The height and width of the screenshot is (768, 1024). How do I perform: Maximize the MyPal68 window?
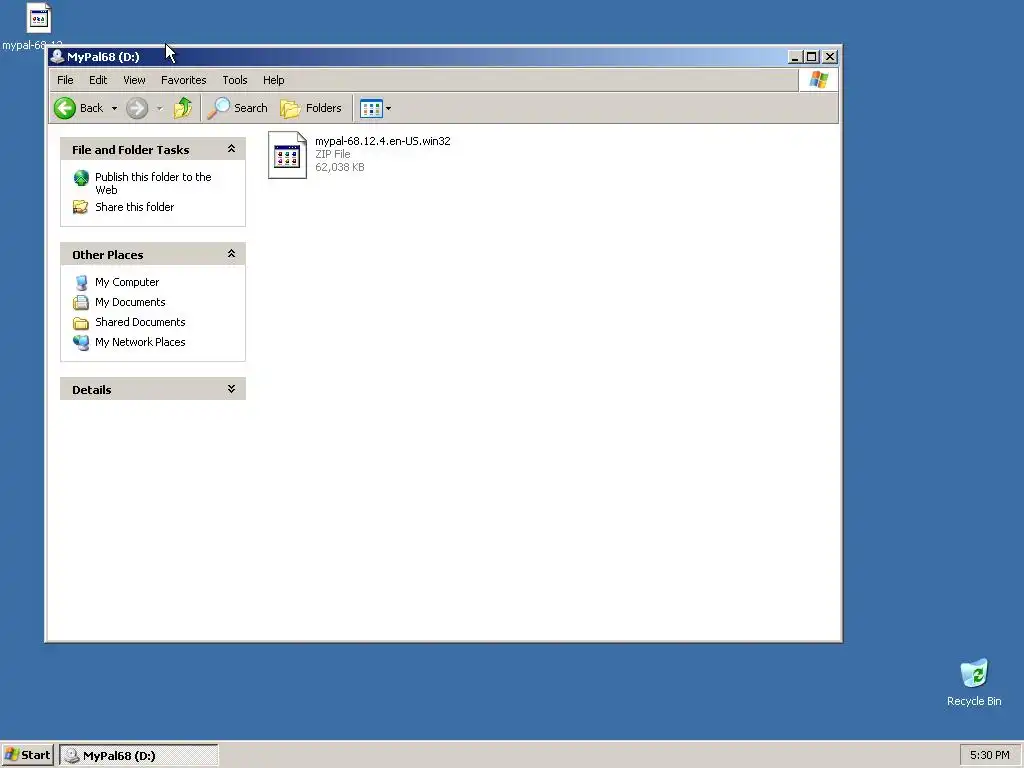point(812,57)
